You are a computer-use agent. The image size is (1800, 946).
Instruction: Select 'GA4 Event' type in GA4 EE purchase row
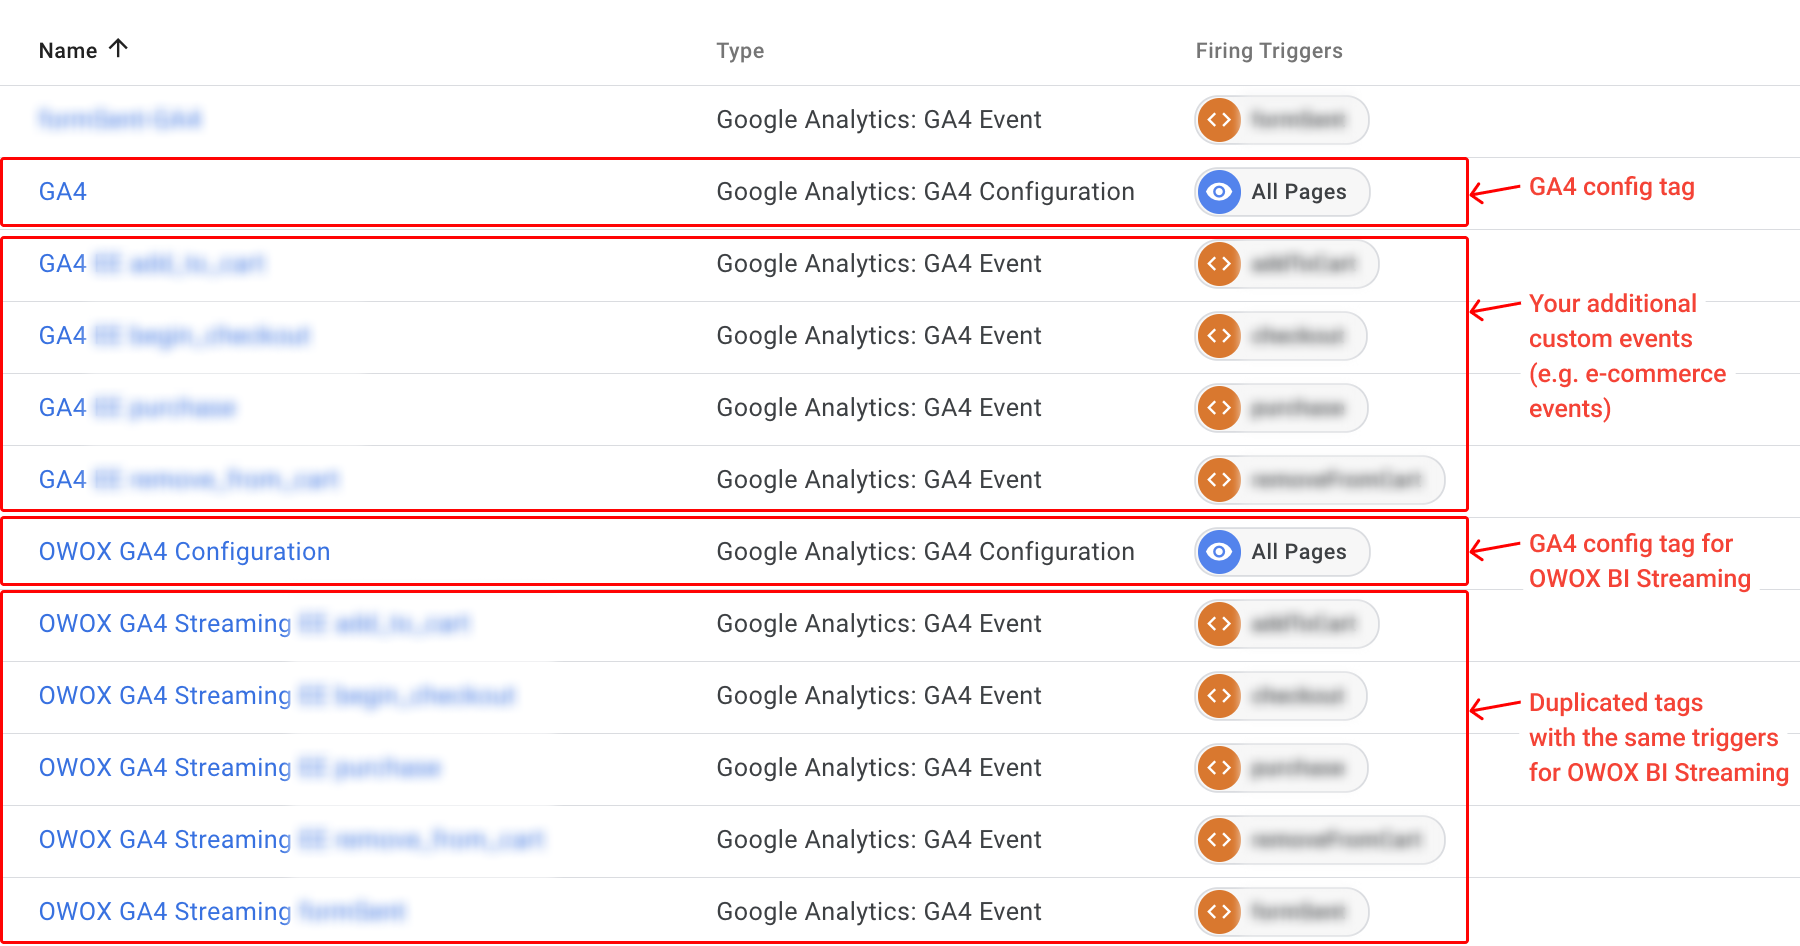coord(879,408)
